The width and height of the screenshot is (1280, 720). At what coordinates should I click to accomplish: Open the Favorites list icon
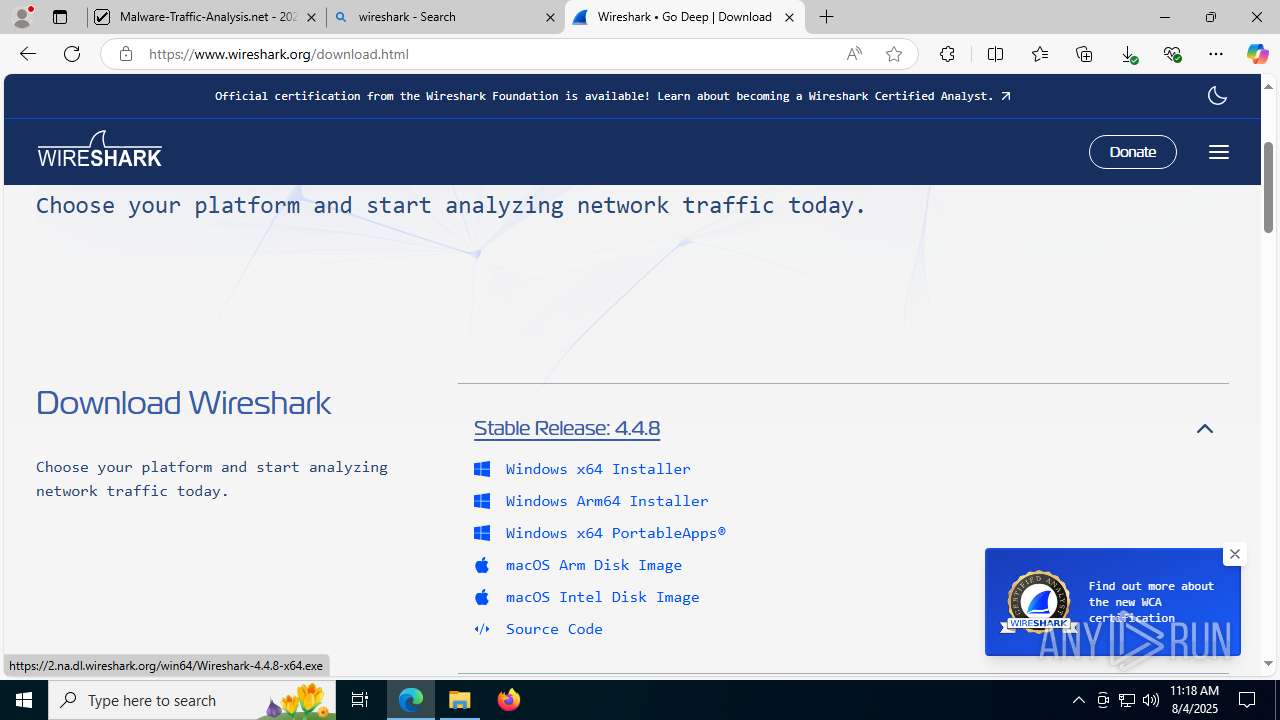(x=1040, y=54)
